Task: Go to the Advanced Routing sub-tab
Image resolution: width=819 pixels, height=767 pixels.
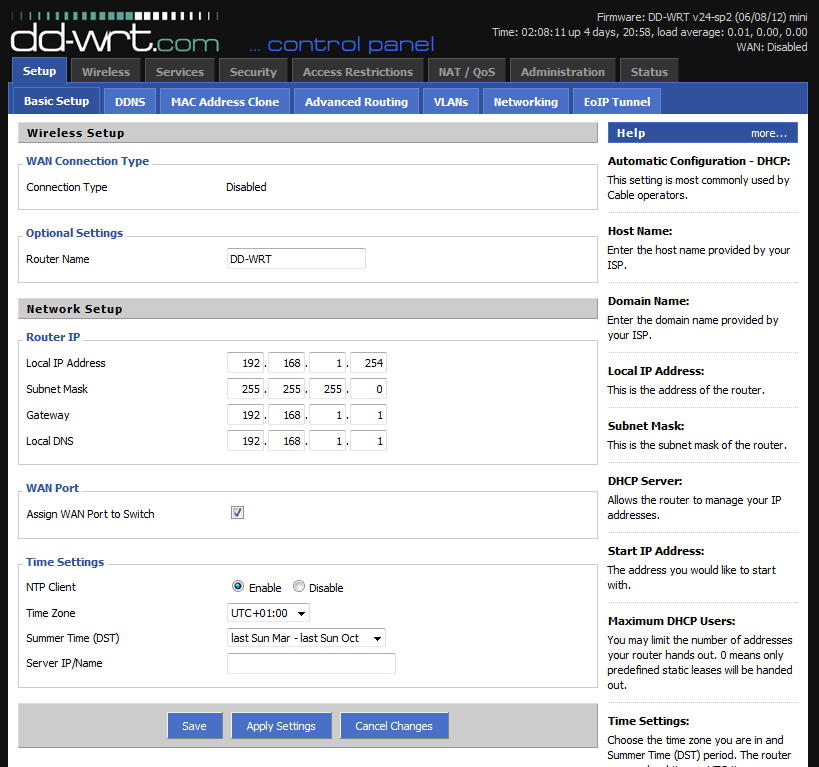Action: coord(356,102)
